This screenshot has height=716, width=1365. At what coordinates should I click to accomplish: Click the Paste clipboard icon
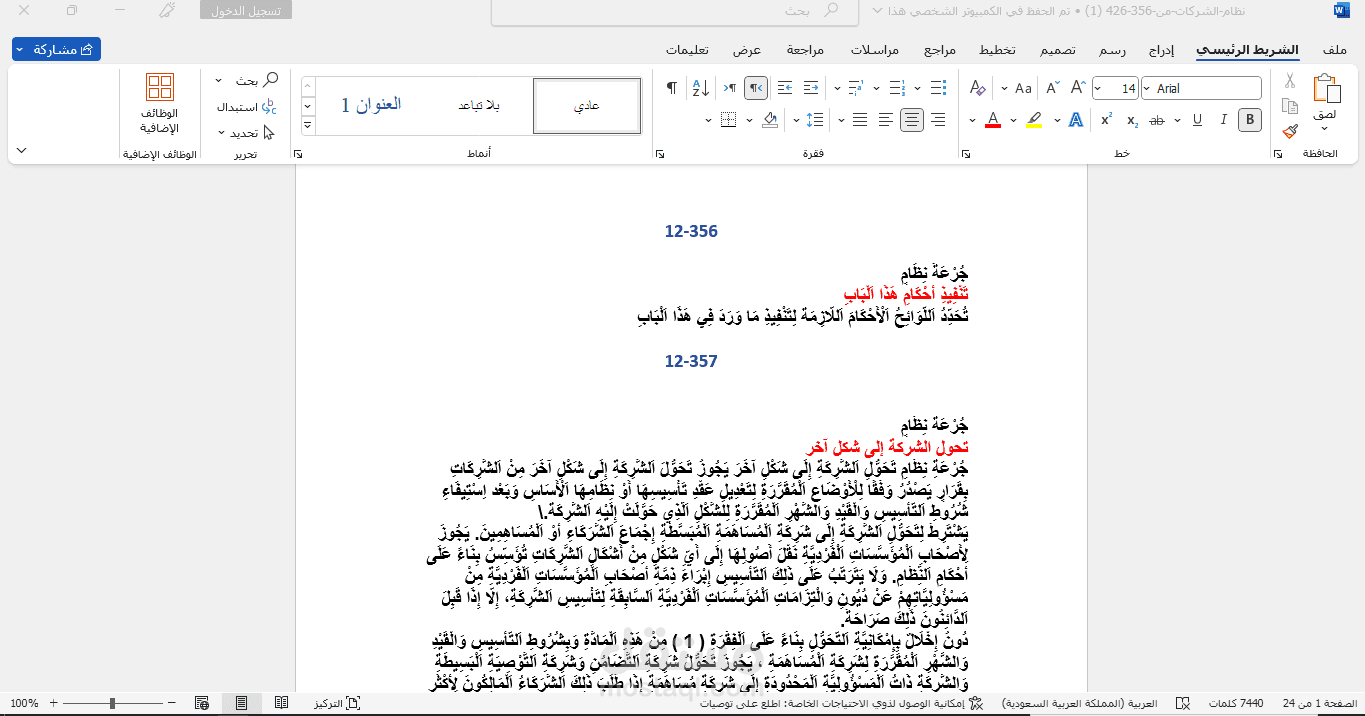[1327, 90]
